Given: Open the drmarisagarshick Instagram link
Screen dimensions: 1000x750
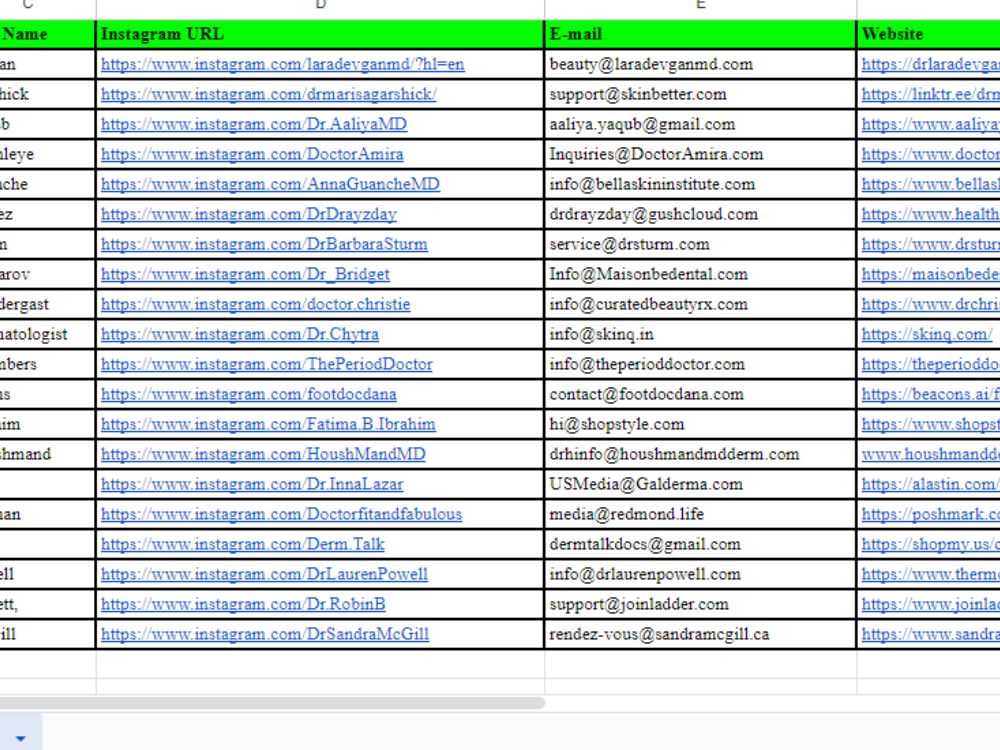Looking at the screenshot, I should (x=268, y=94).
